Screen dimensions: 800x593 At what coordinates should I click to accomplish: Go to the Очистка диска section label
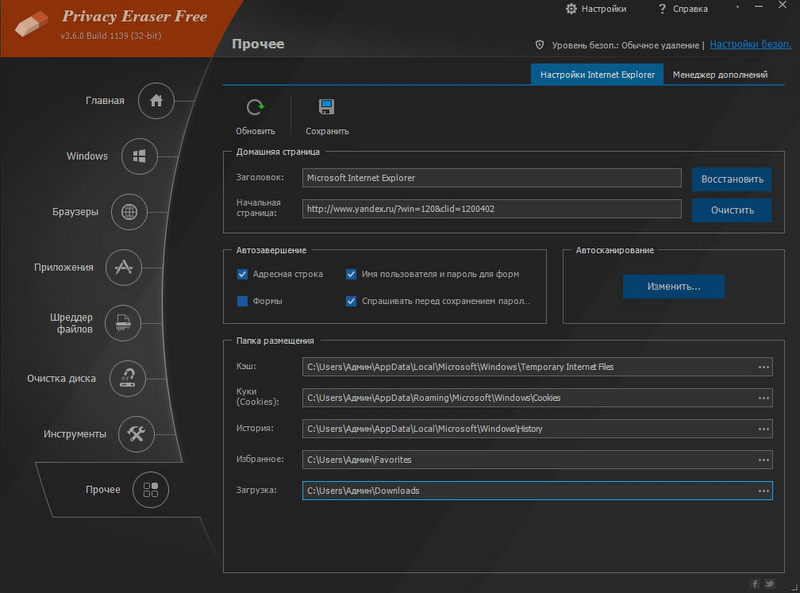point(61,379)
